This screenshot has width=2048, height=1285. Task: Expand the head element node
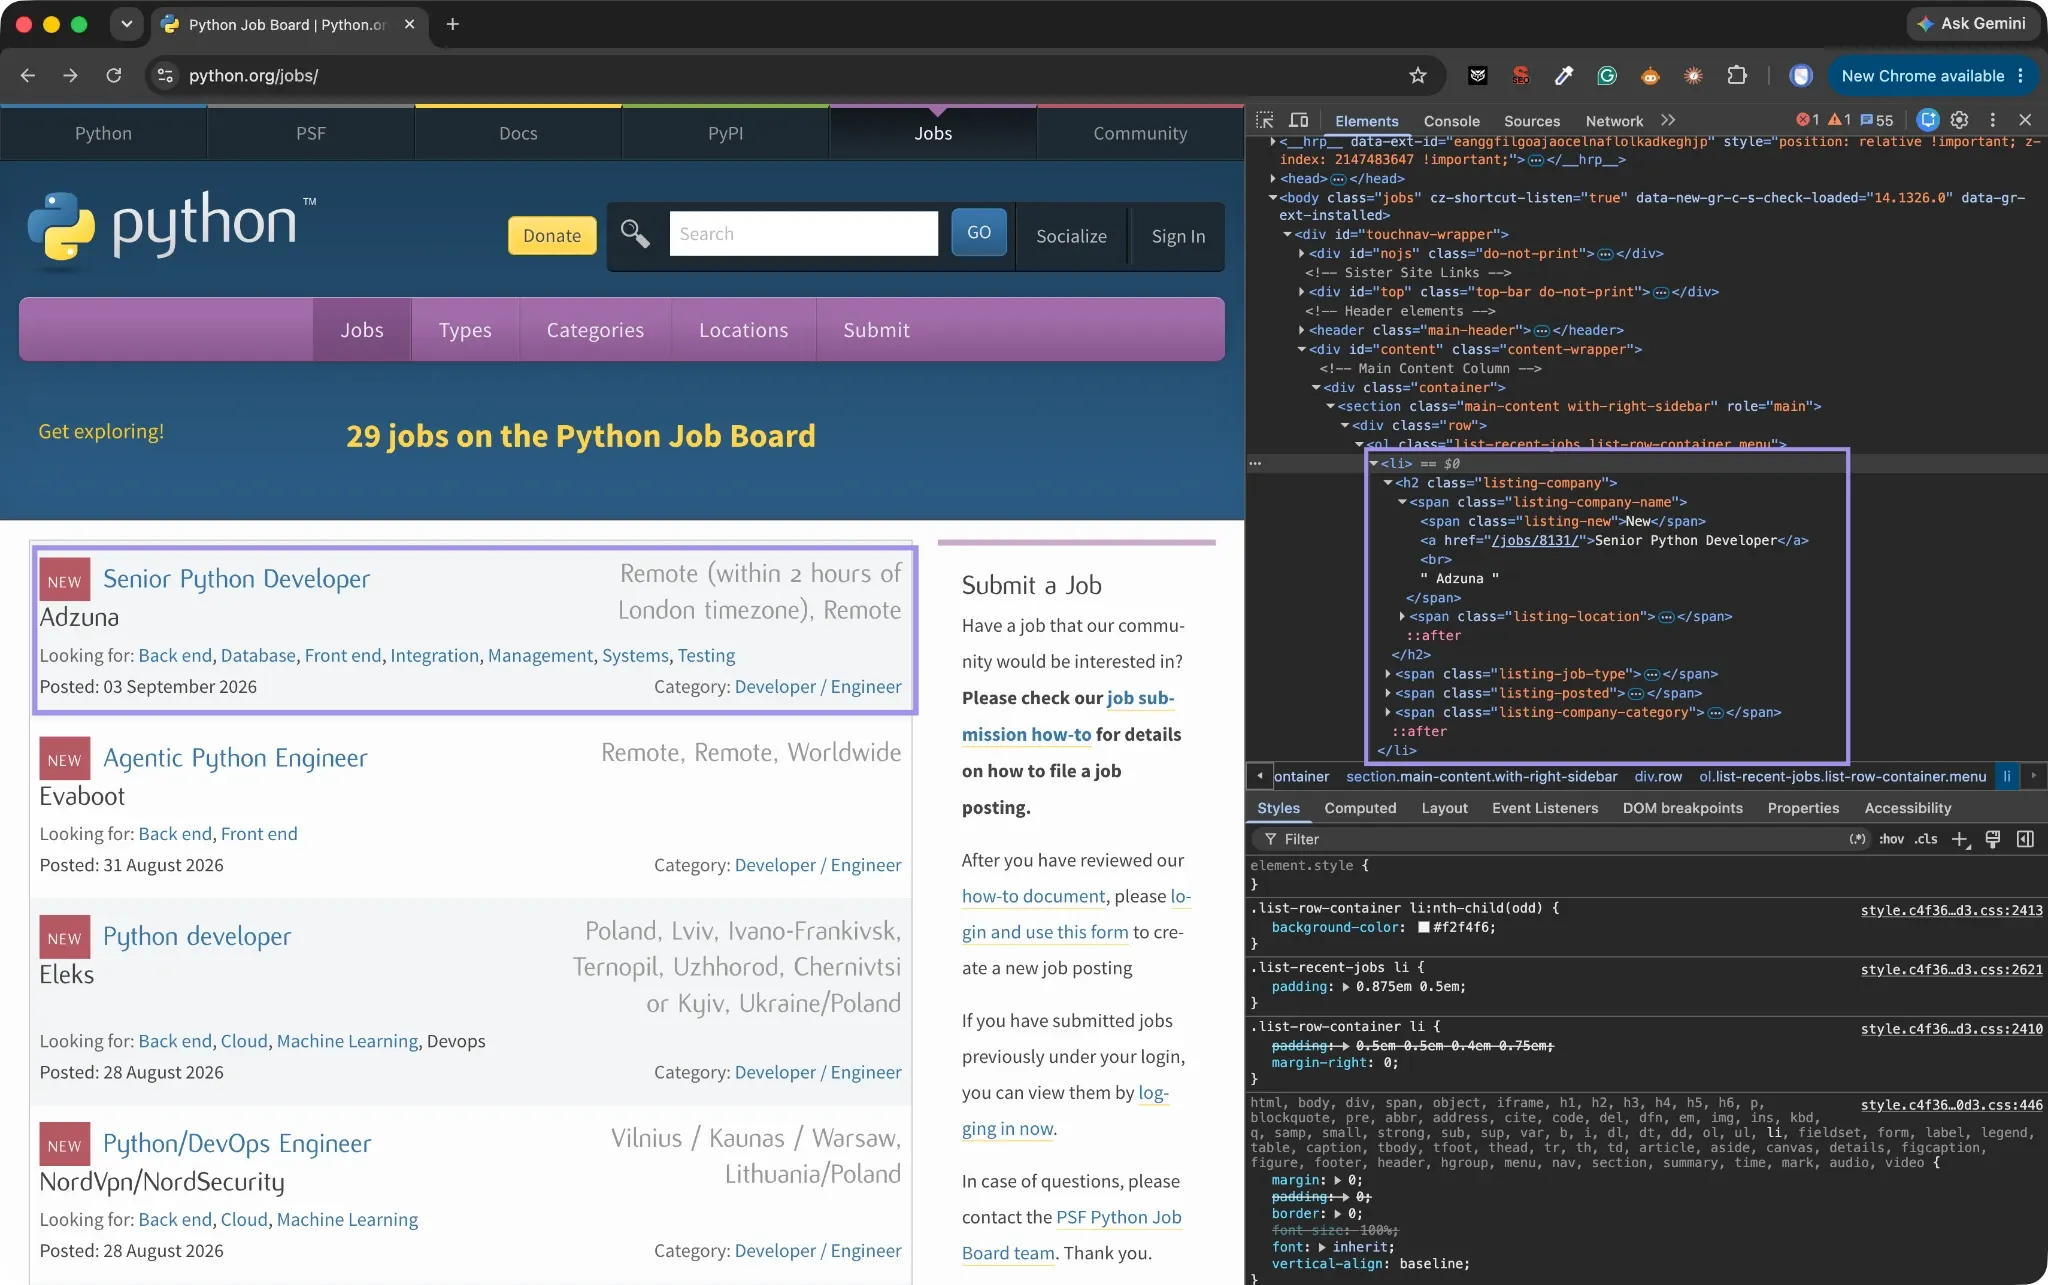pyautogui.click(x=1273, y=179)
